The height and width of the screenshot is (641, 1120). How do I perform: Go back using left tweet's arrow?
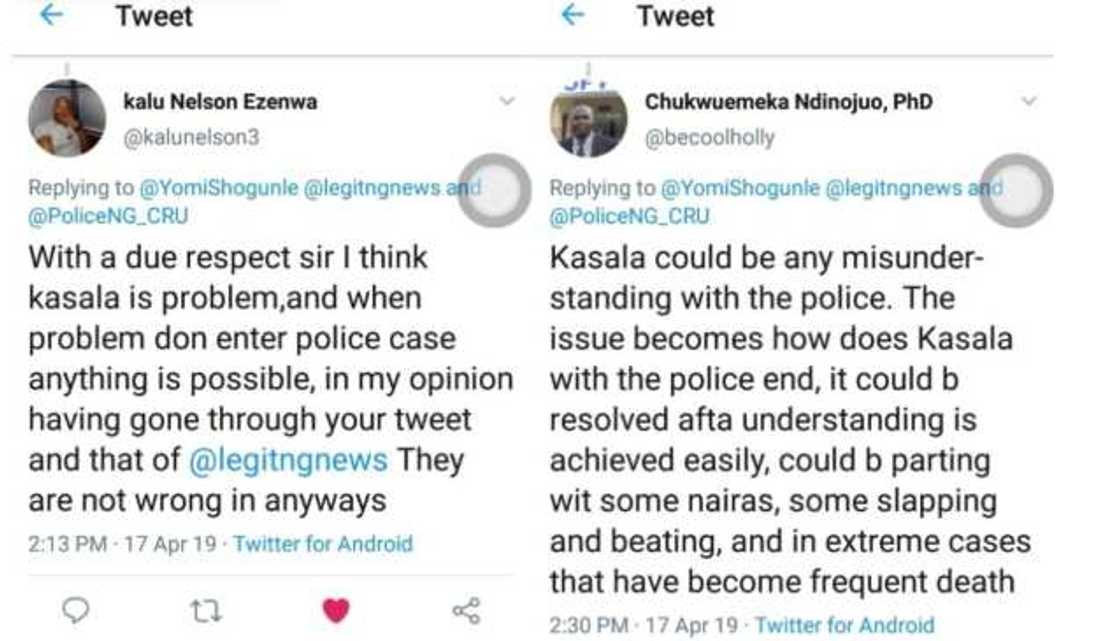pos(51,16)
